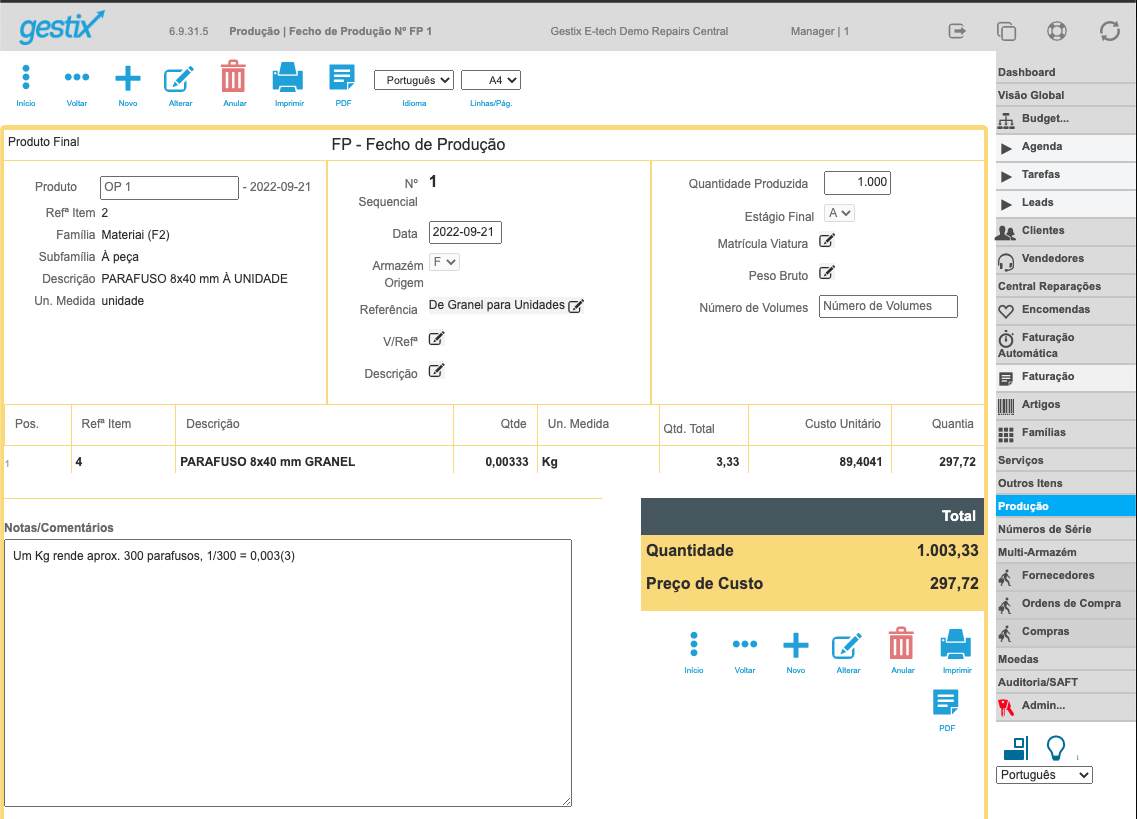Open sidebar Português language dropdown
Screen dimensions: 1137x819
(x=1044, y=775)
